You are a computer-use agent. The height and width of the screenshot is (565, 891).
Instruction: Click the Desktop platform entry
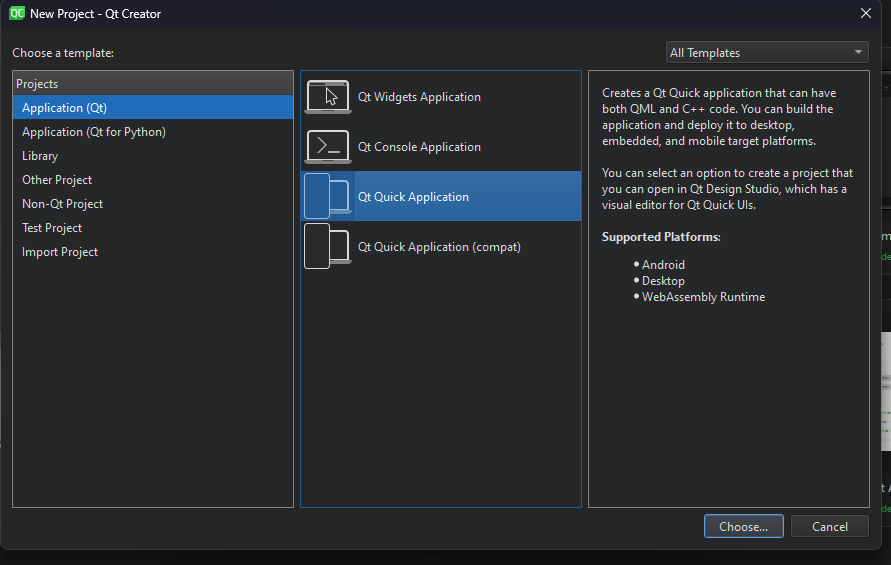point(663,281)
